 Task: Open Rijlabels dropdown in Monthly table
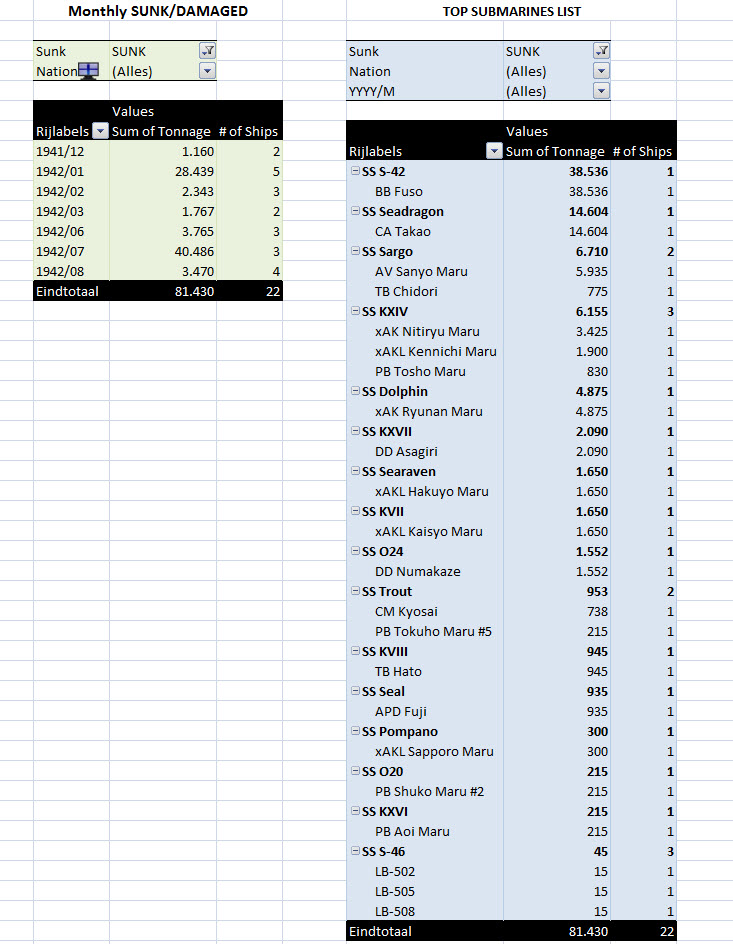[x=100, y=131]
